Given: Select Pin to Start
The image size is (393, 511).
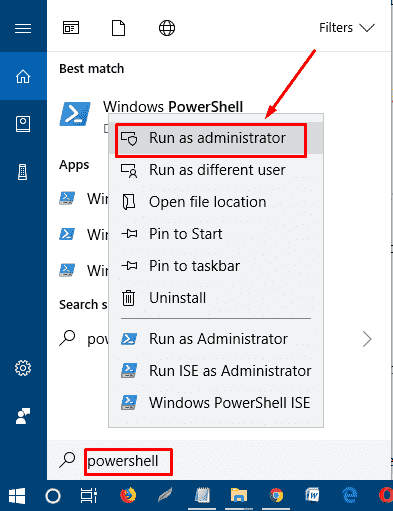Looking at the screenshot, I should (216, 234).
